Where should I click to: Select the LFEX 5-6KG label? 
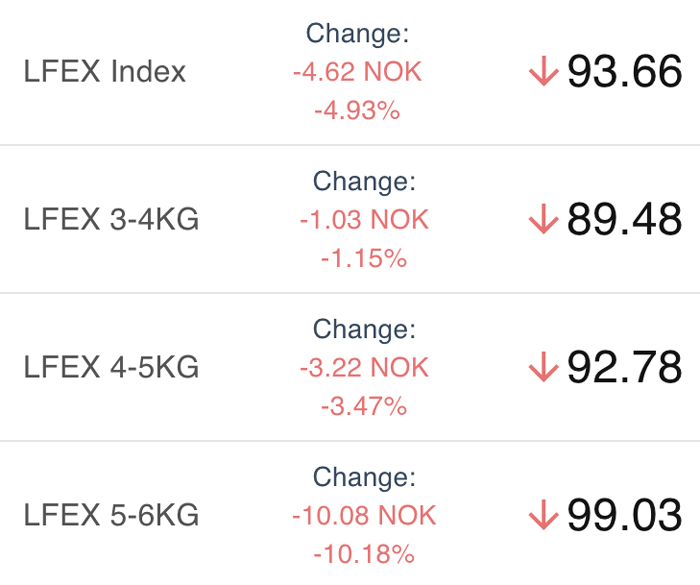coord(111,515)
